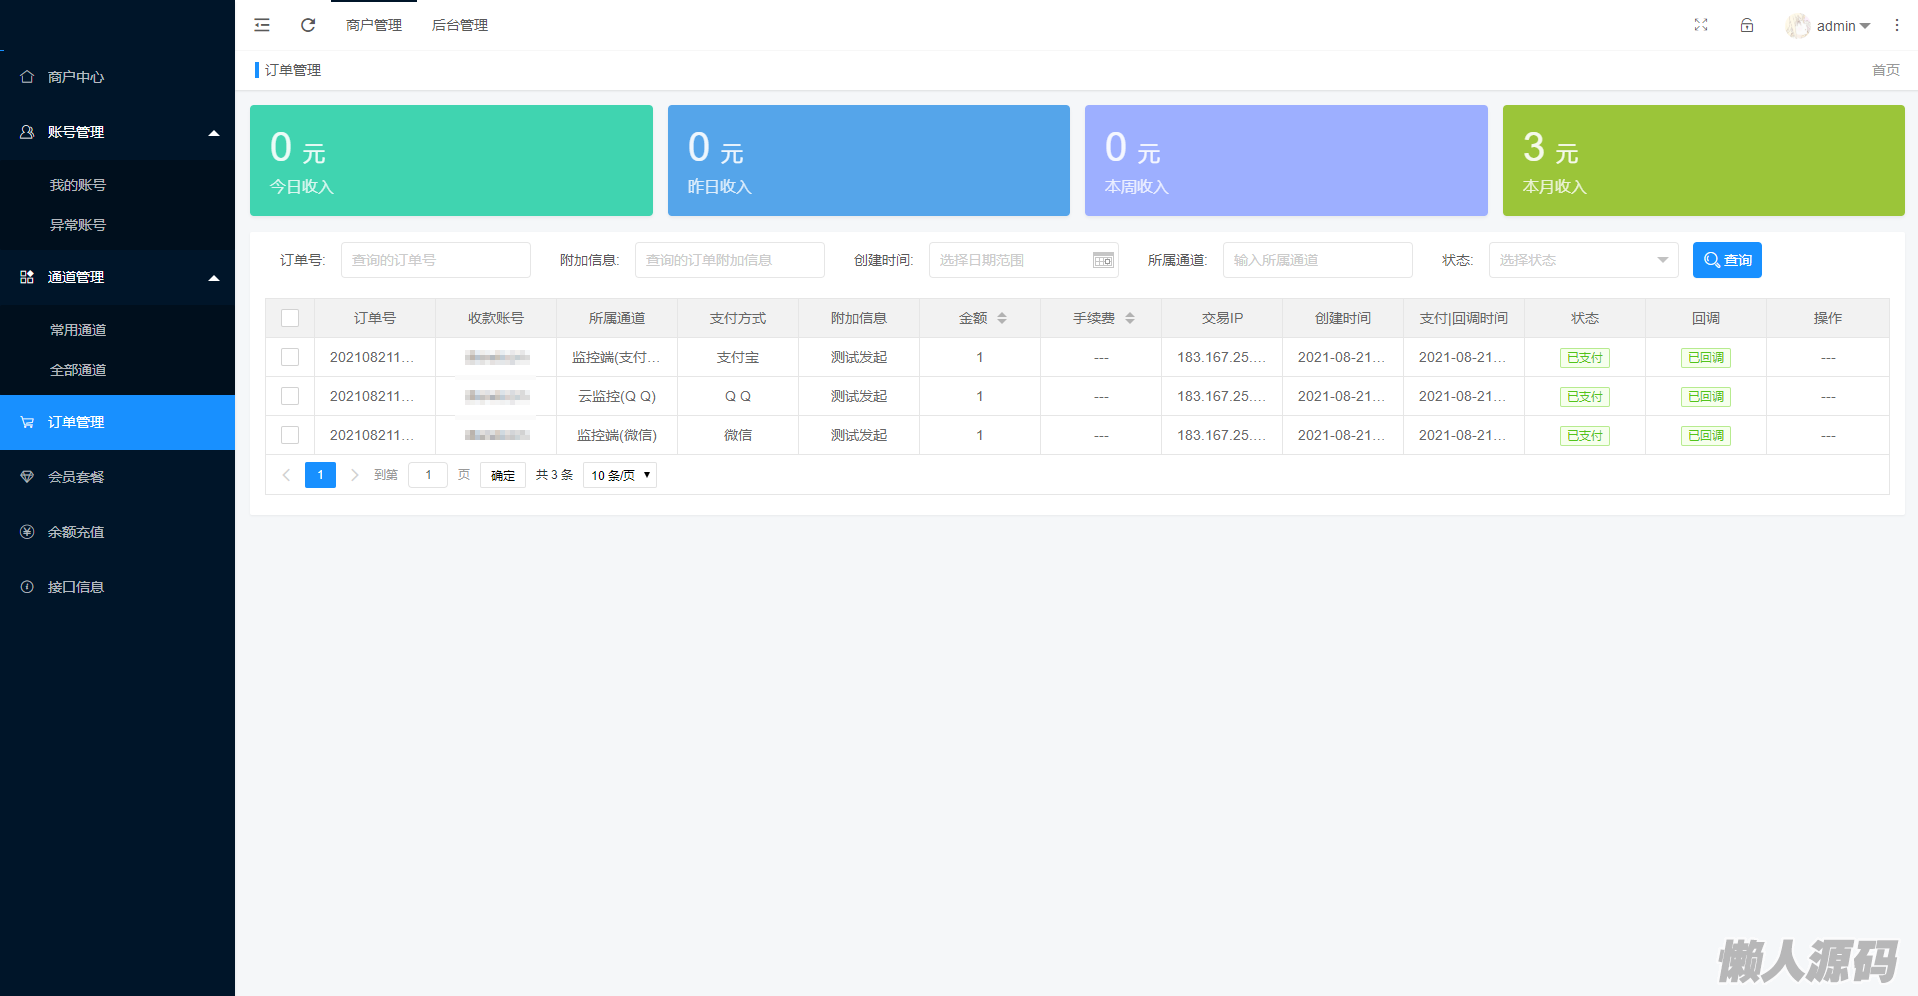The width and height of the screenshot is (1918, 996).
Task: Click the refresh icon in top bar
Action: click(x=308, y=25)
